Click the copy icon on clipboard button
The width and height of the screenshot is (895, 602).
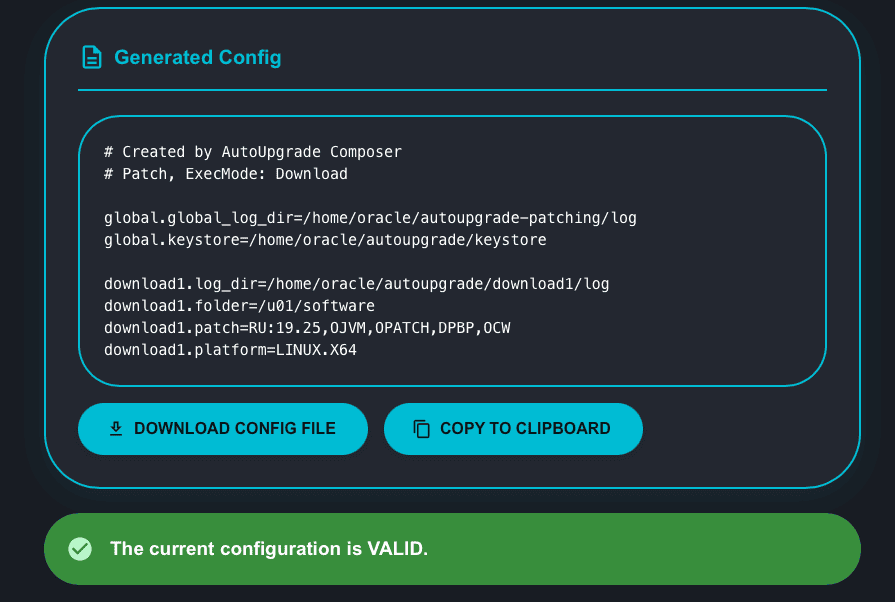[x=422, y=429]
